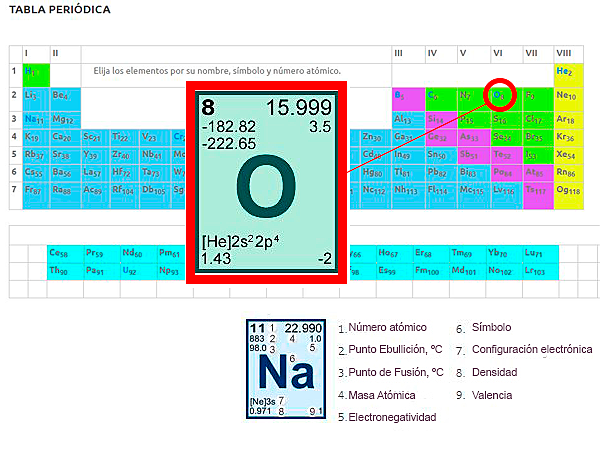Click the Nobelium No102 cell
Viewport: 600px width, 450px height.
click(504, 271)
